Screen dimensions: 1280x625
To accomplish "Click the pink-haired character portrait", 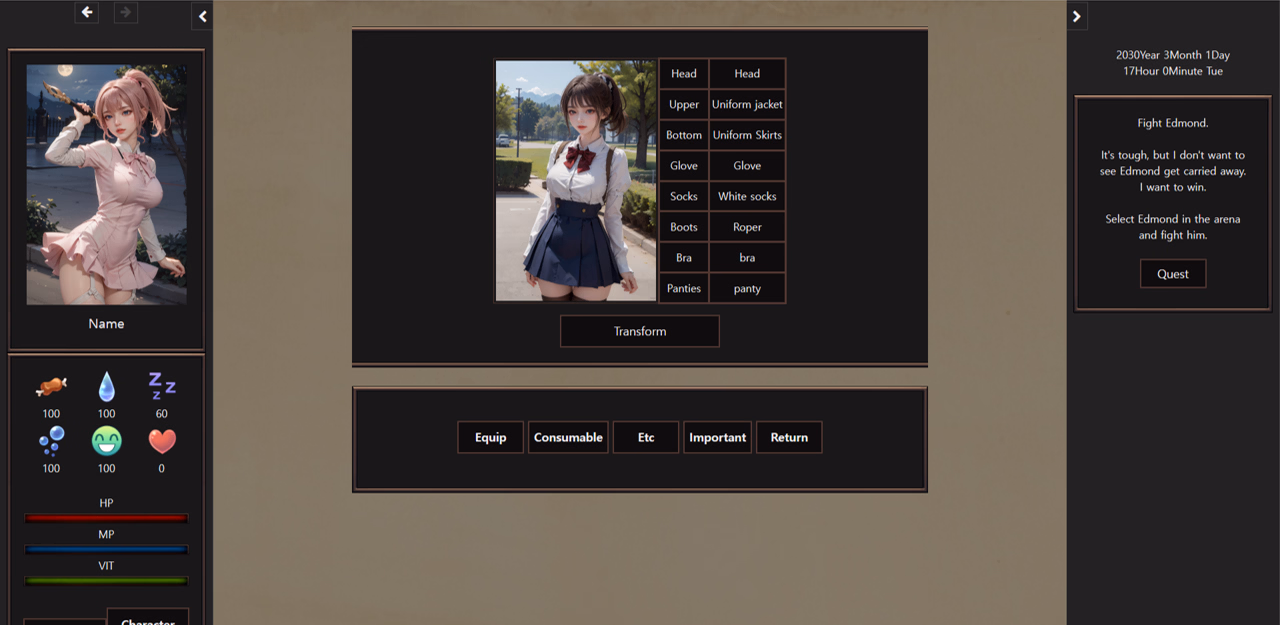I will point(106,185).
